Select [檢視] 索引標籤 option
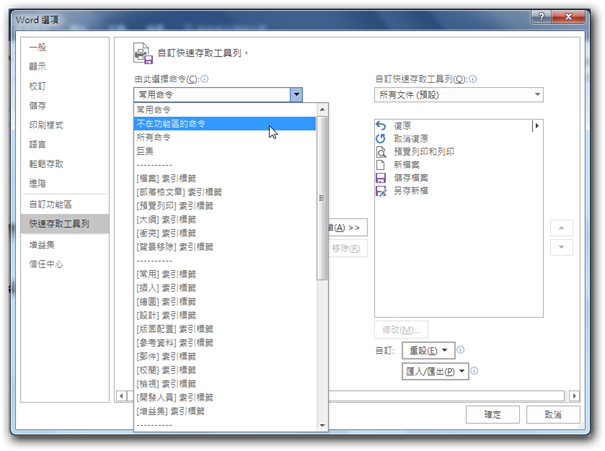 [x=225, y=383]
